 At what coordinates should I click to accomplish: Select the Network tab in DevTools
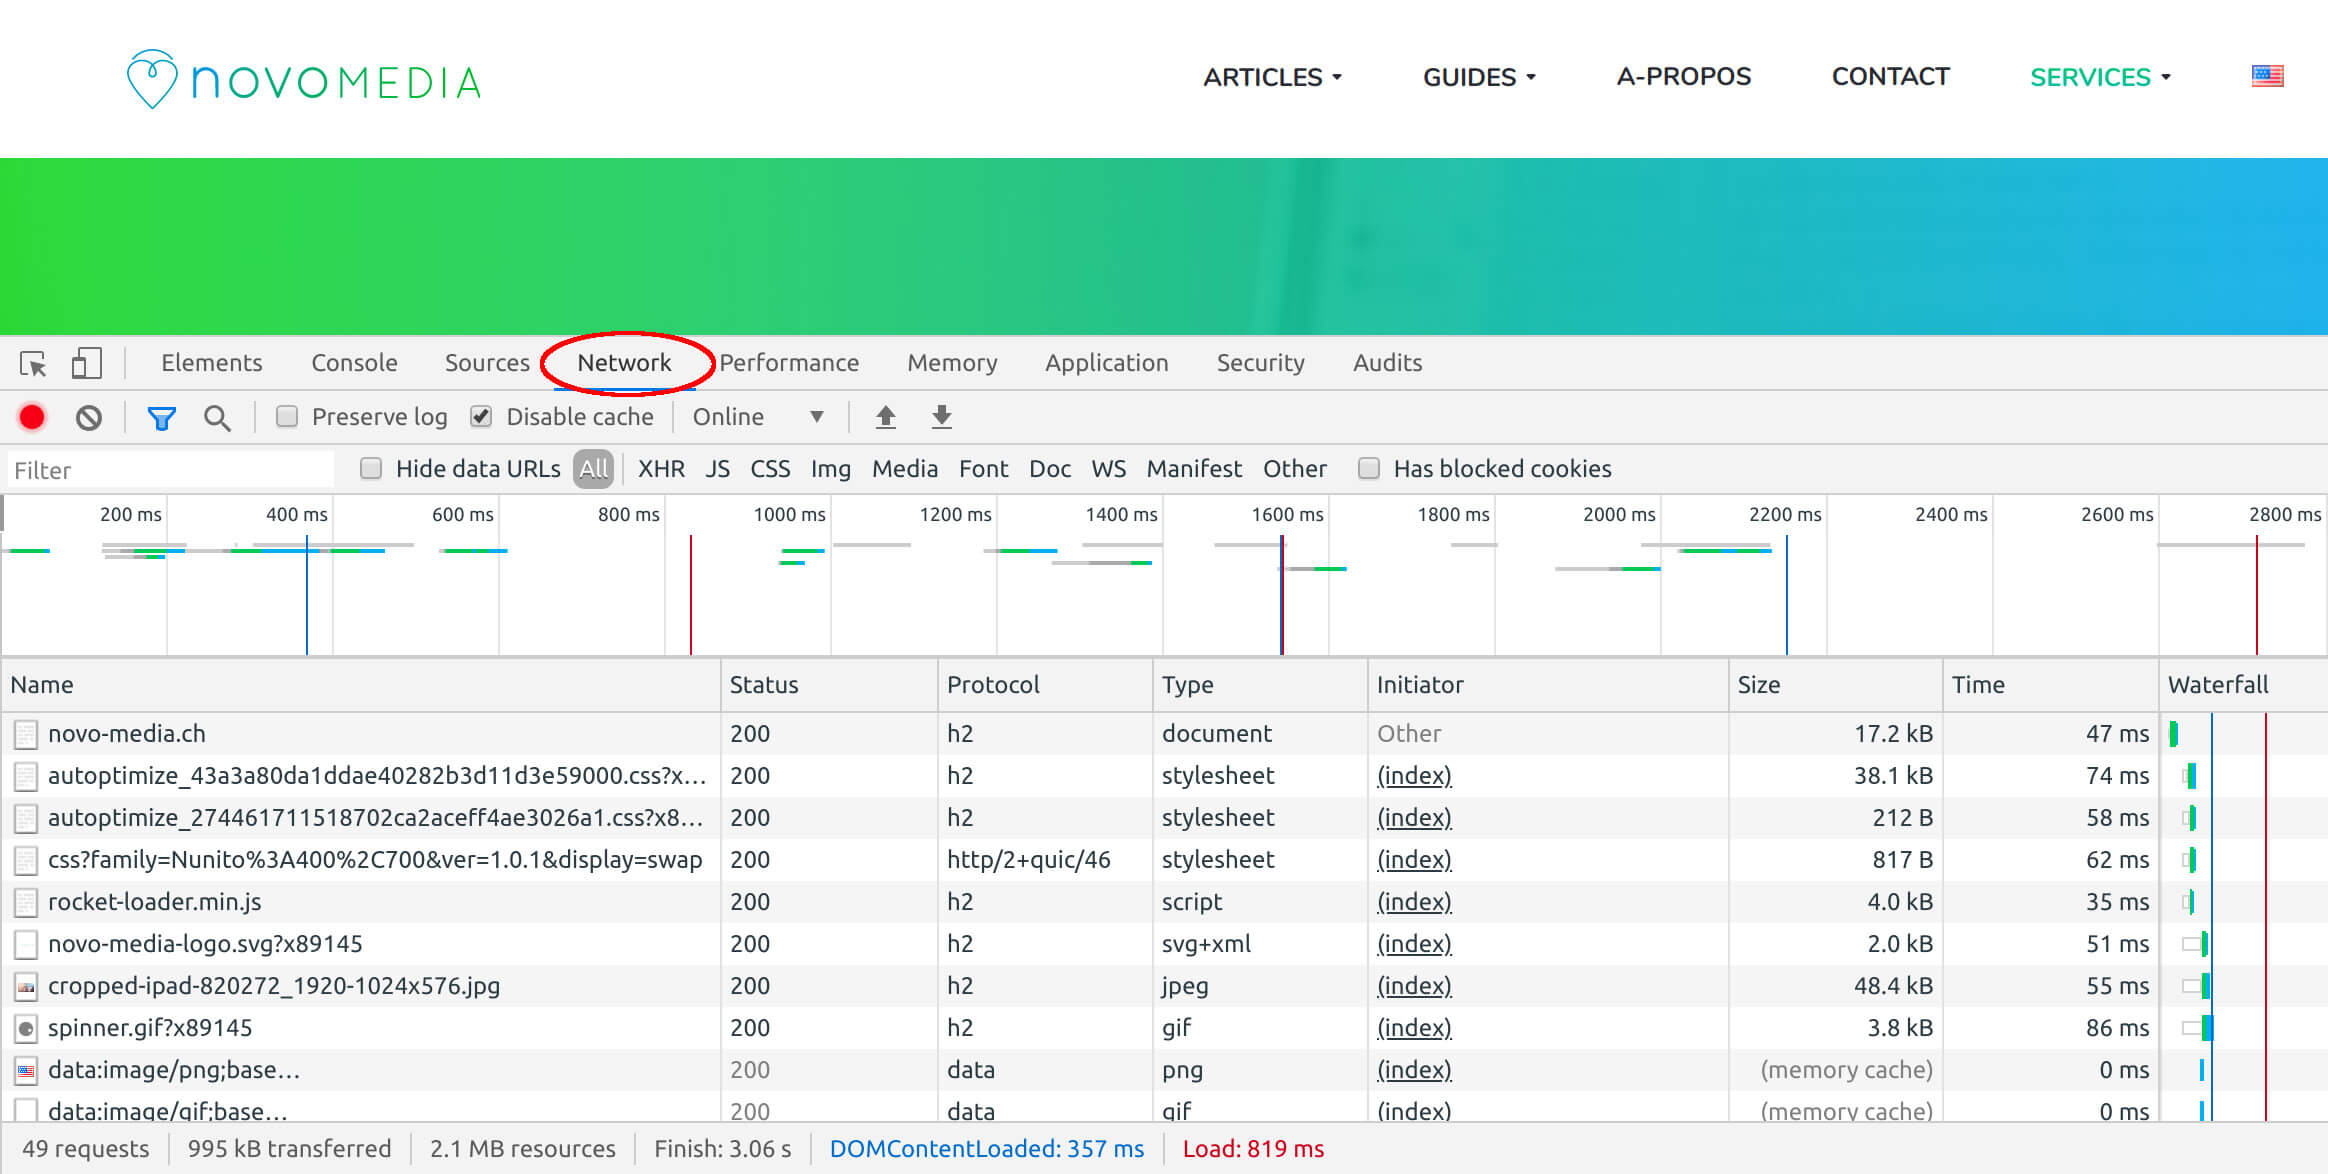624,362
